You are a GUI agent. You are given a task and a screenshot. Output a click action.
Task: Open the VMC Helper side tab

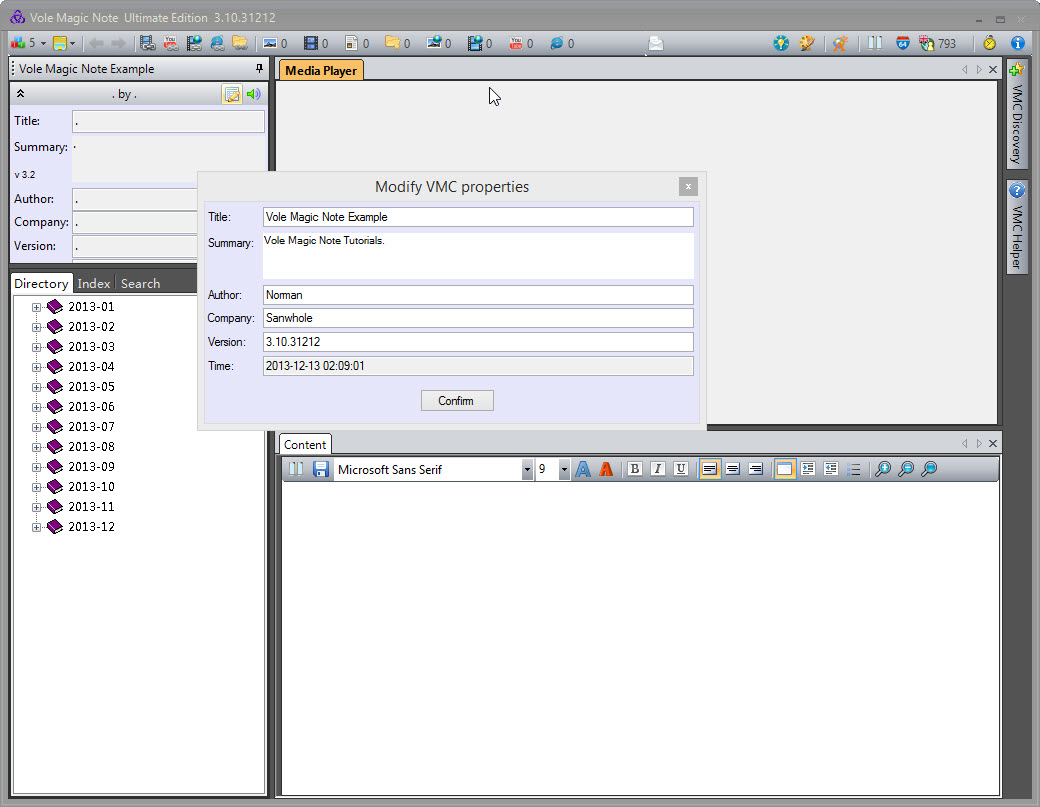(x=1017, y=225)
